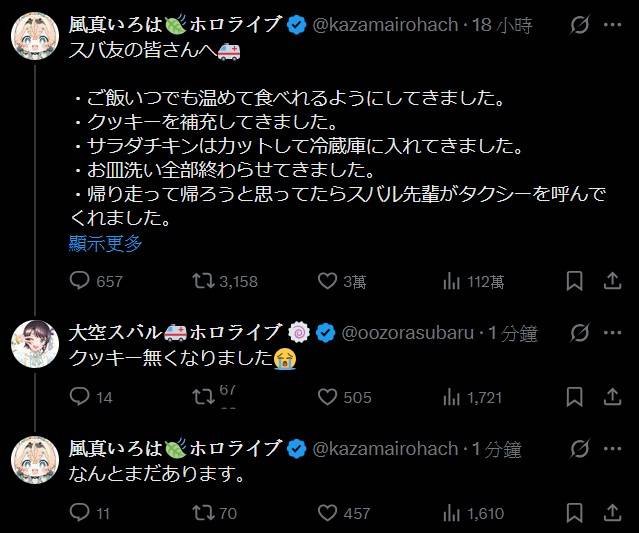The image size is (639, 533).
Task: Open Grok icon on Subaru's tweet
Action: 577,333
